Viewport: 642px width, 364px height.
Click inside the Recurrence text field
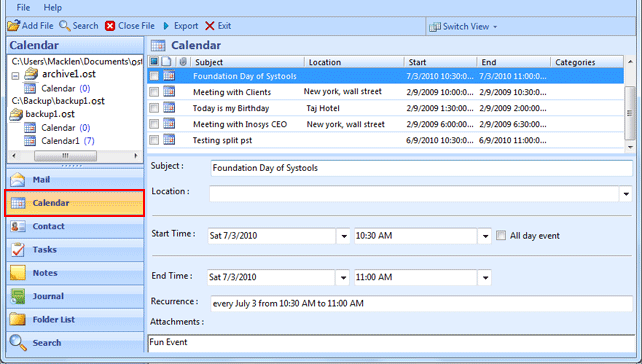pyautogui.click(x=422, y=304)
